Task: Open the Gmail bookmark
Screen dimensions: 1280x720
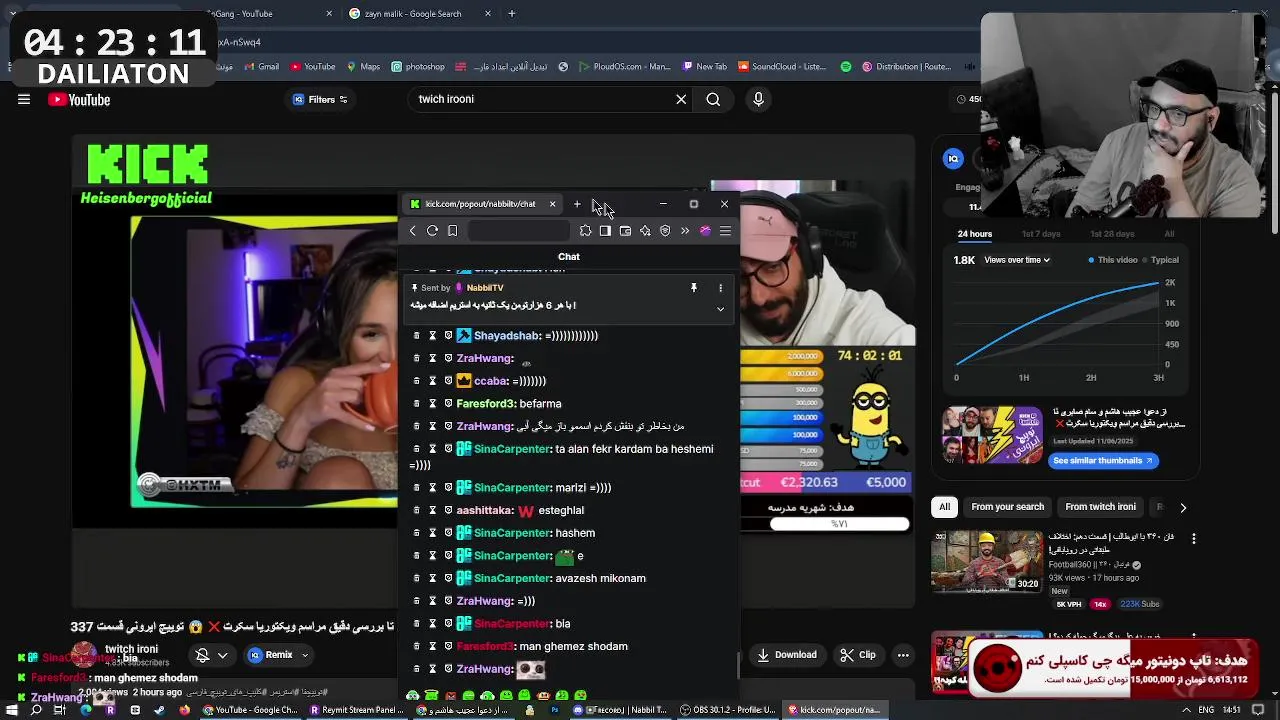Action: 260,67
